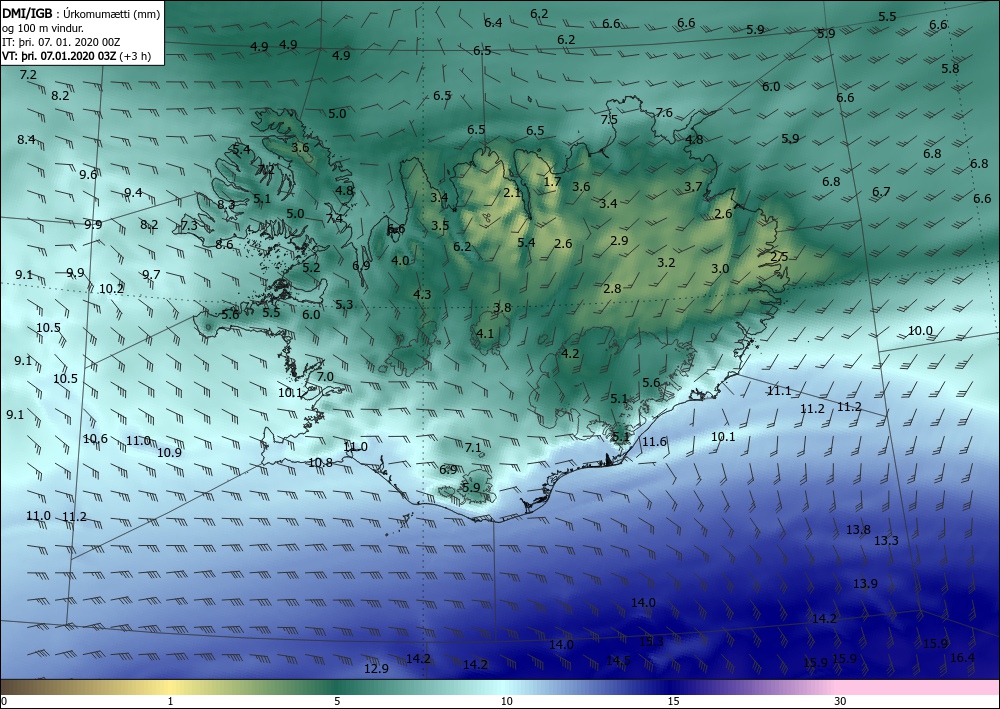Image resolution: width=1000 pixels, height=709 pixels.
Task: Select the map value 10.8
Action: coord(320,462)
